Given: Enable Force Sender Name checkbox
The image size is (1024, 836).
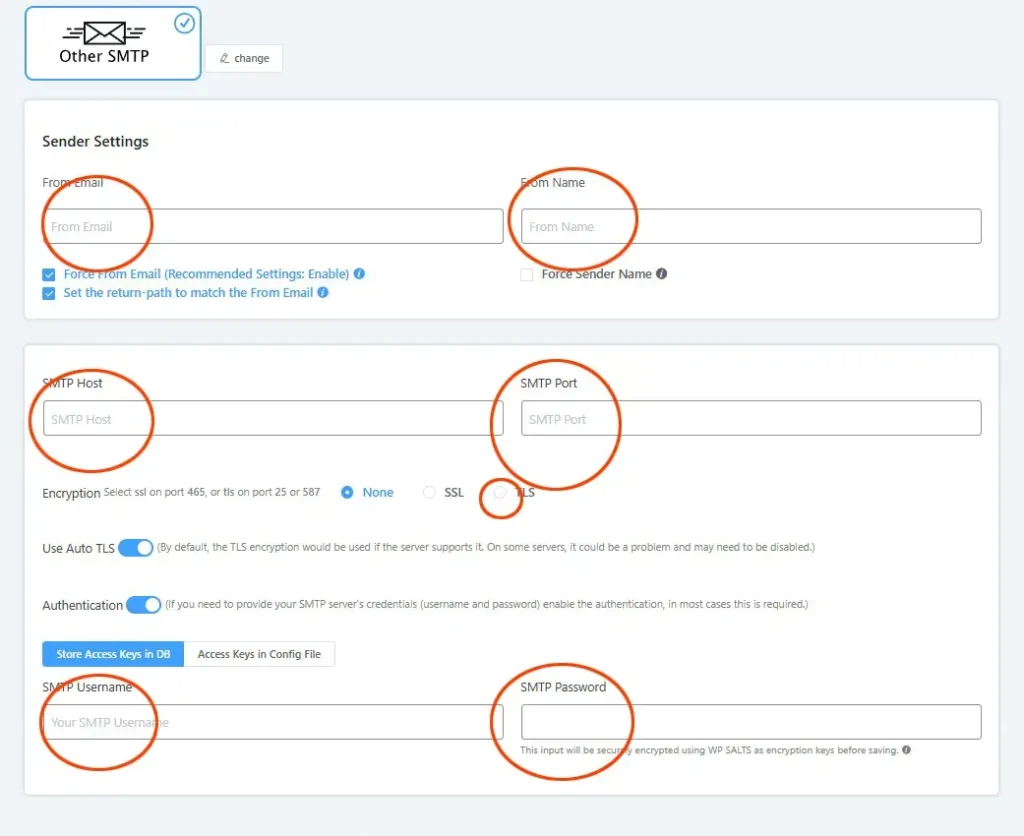Looking at the screenshot, I should click(x=527, y=275).
